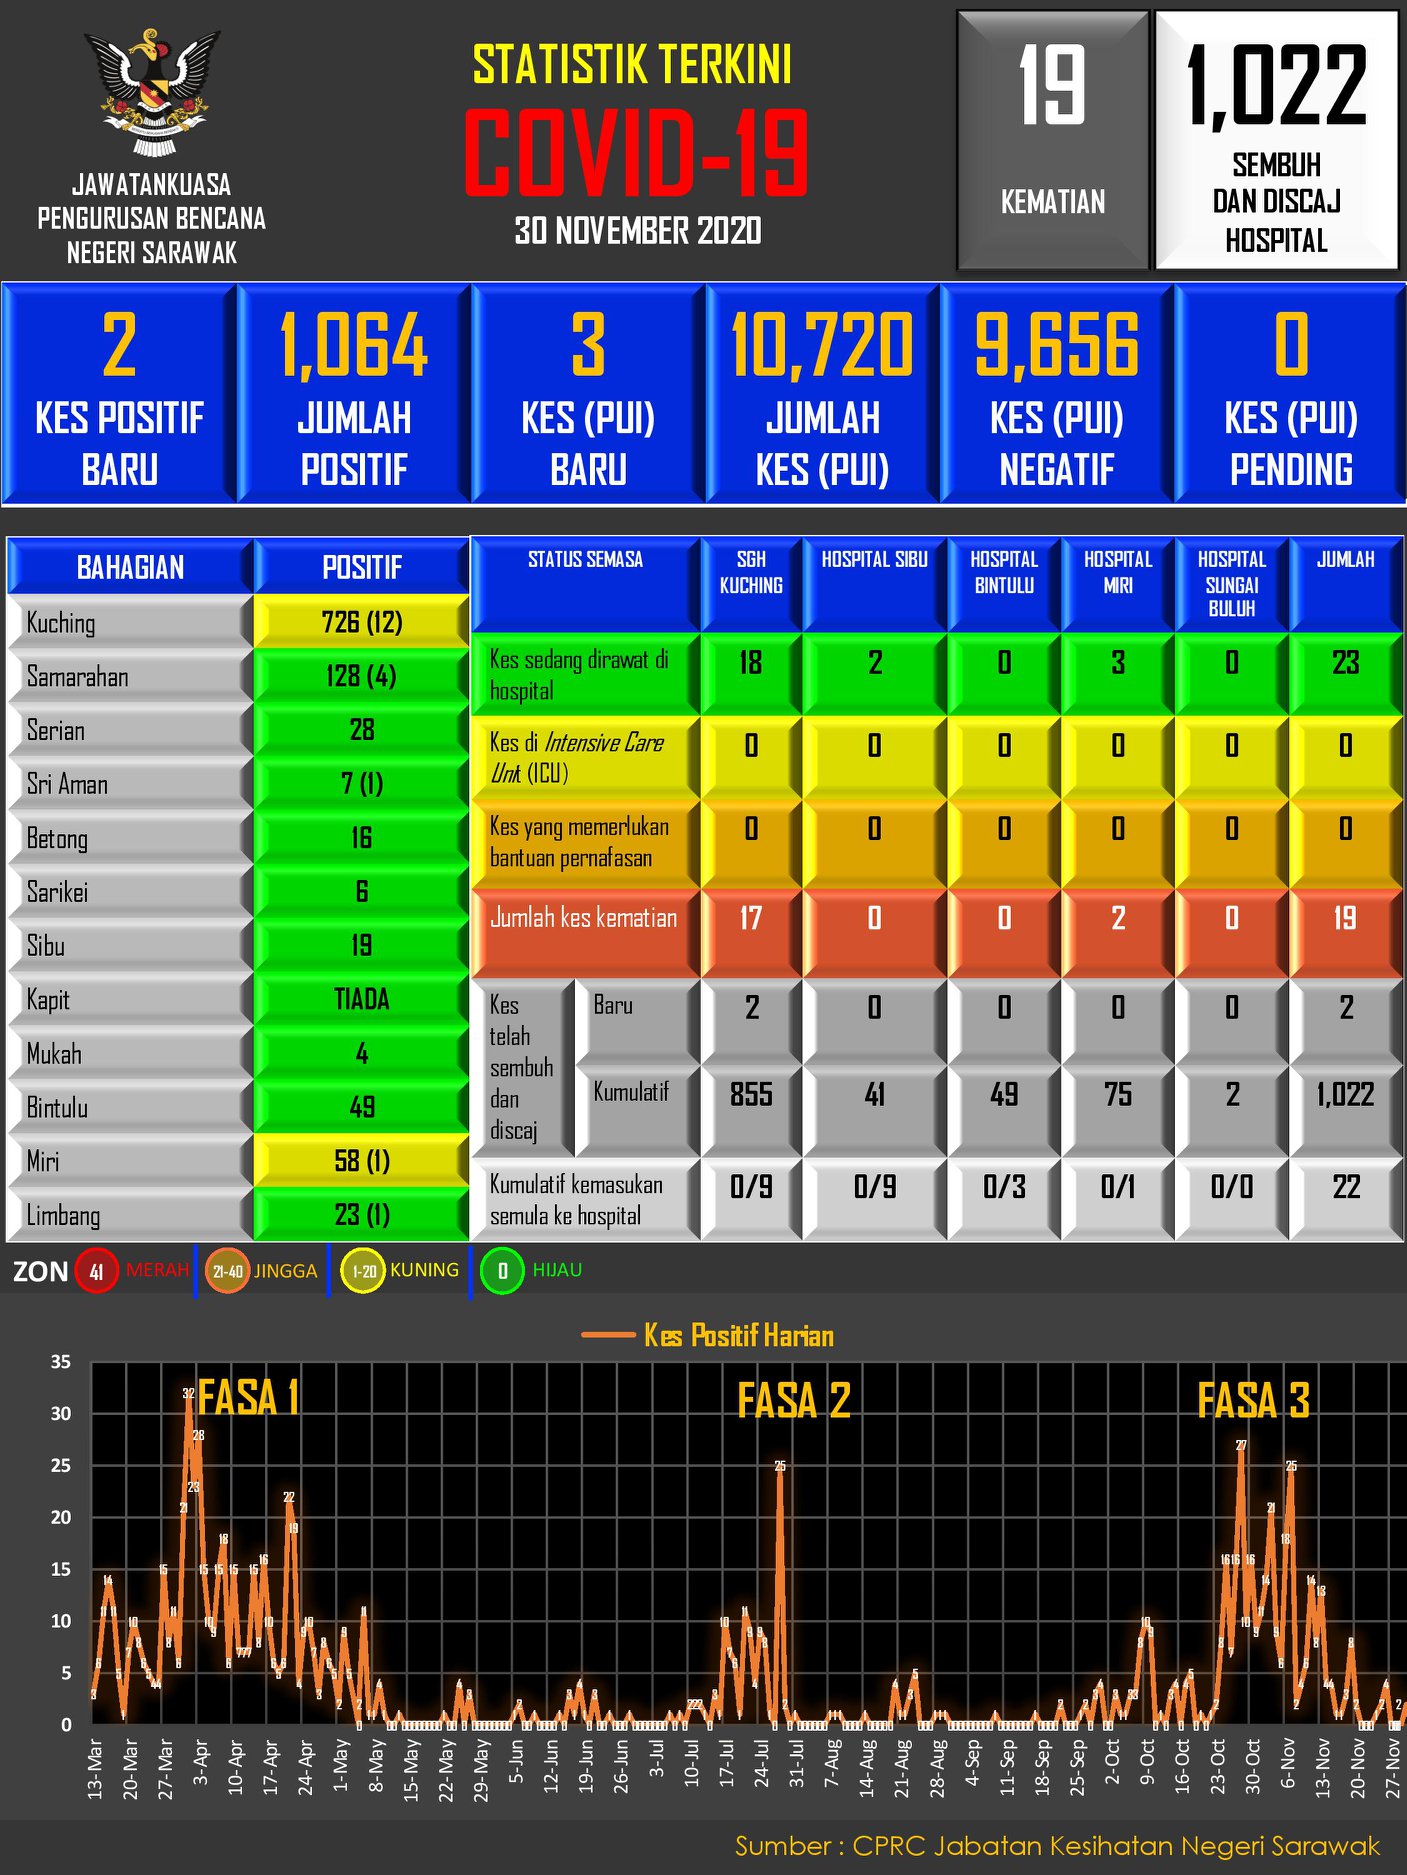The image size is (1407, 1875).
Task: Click the Kes di Intensive Care Unit row label
Action: pyautogui.click(x=585, y=758)
